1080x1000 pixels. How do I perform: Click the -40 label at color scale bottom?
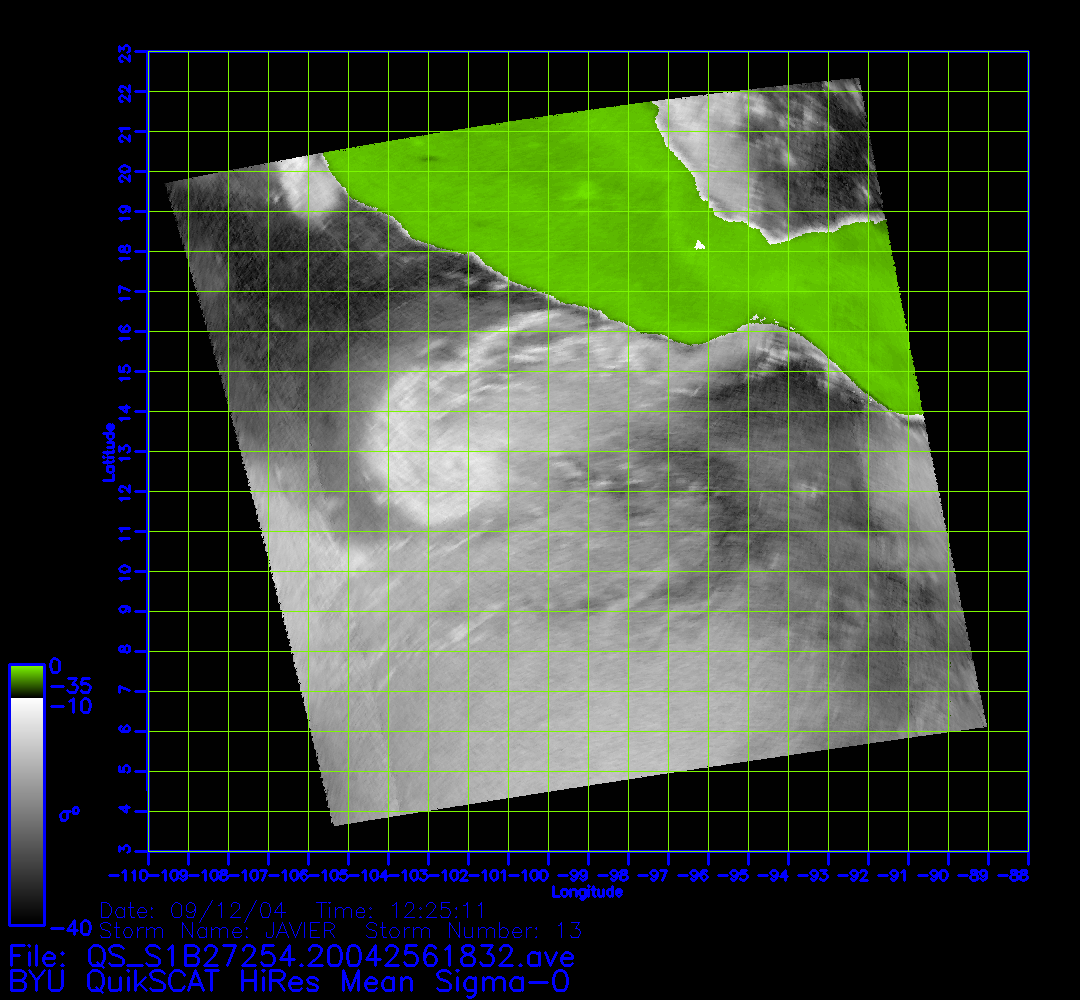point(70,926)
